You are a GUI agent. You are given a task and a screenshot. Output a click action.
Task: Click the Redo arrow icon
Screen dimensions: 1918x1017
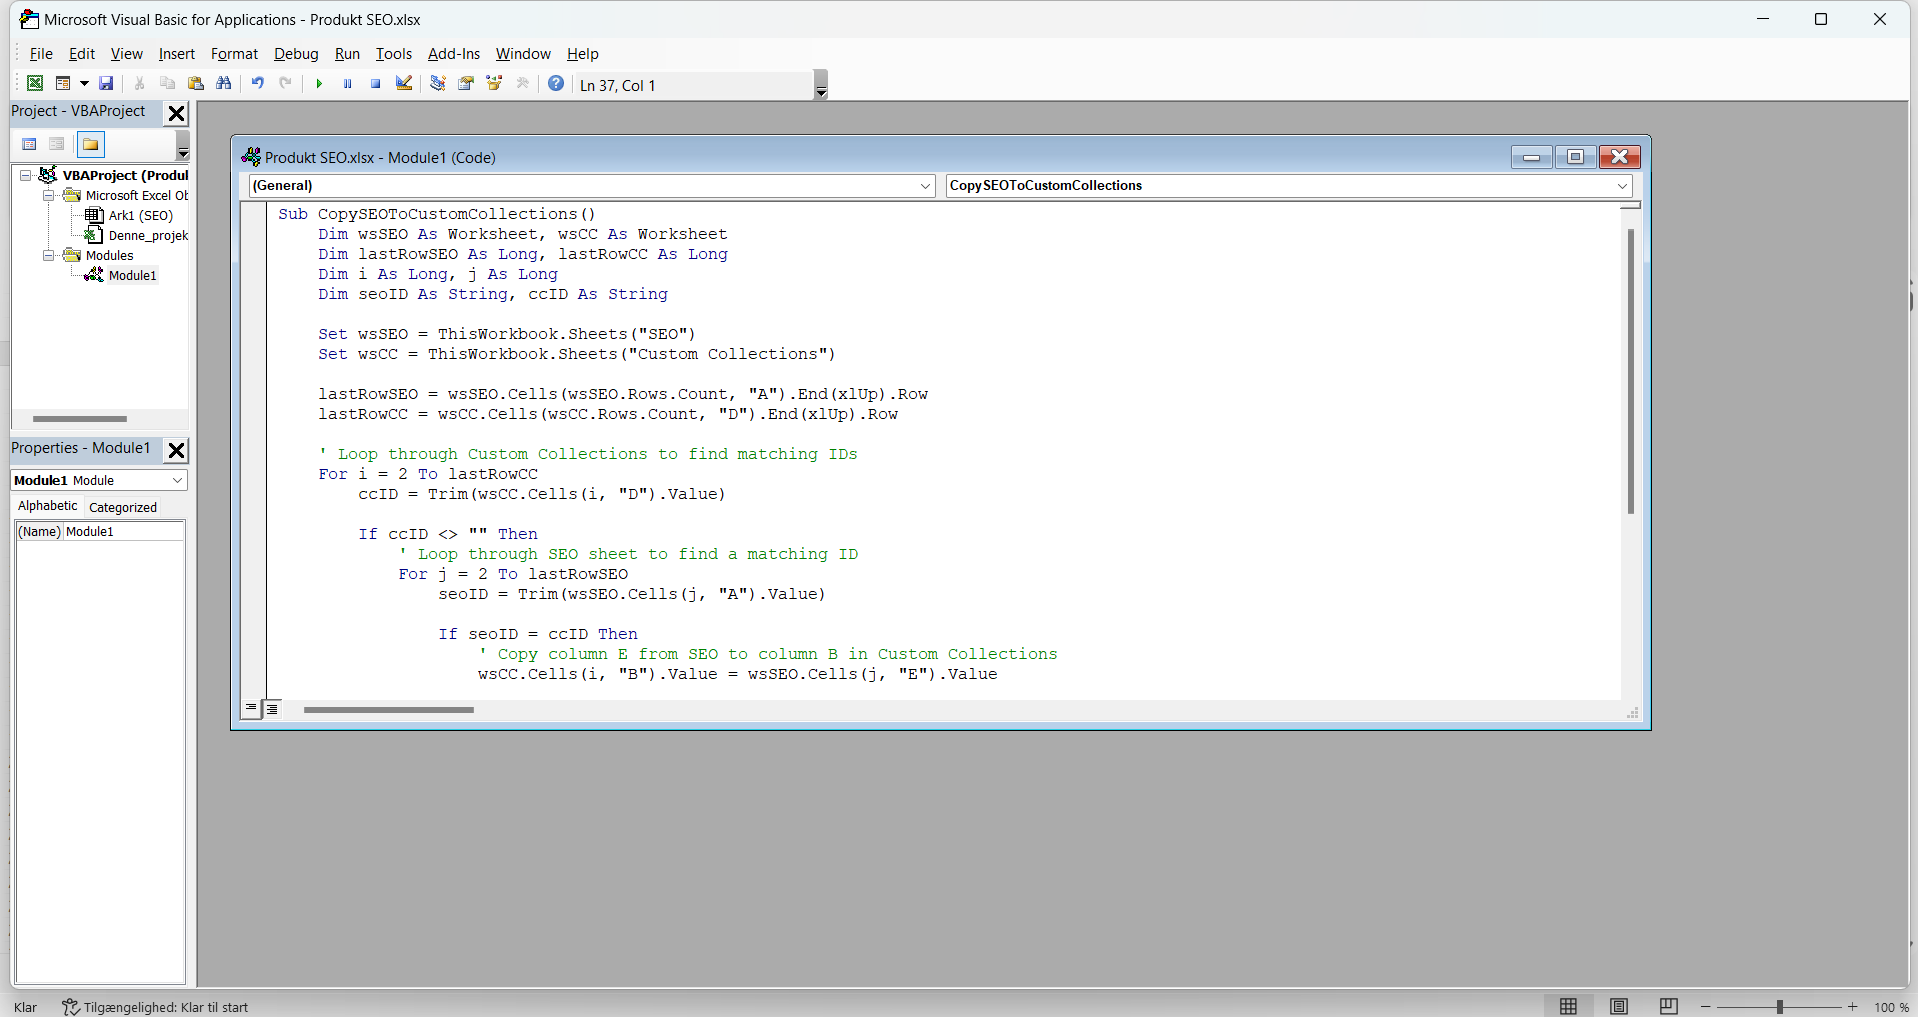286,84
